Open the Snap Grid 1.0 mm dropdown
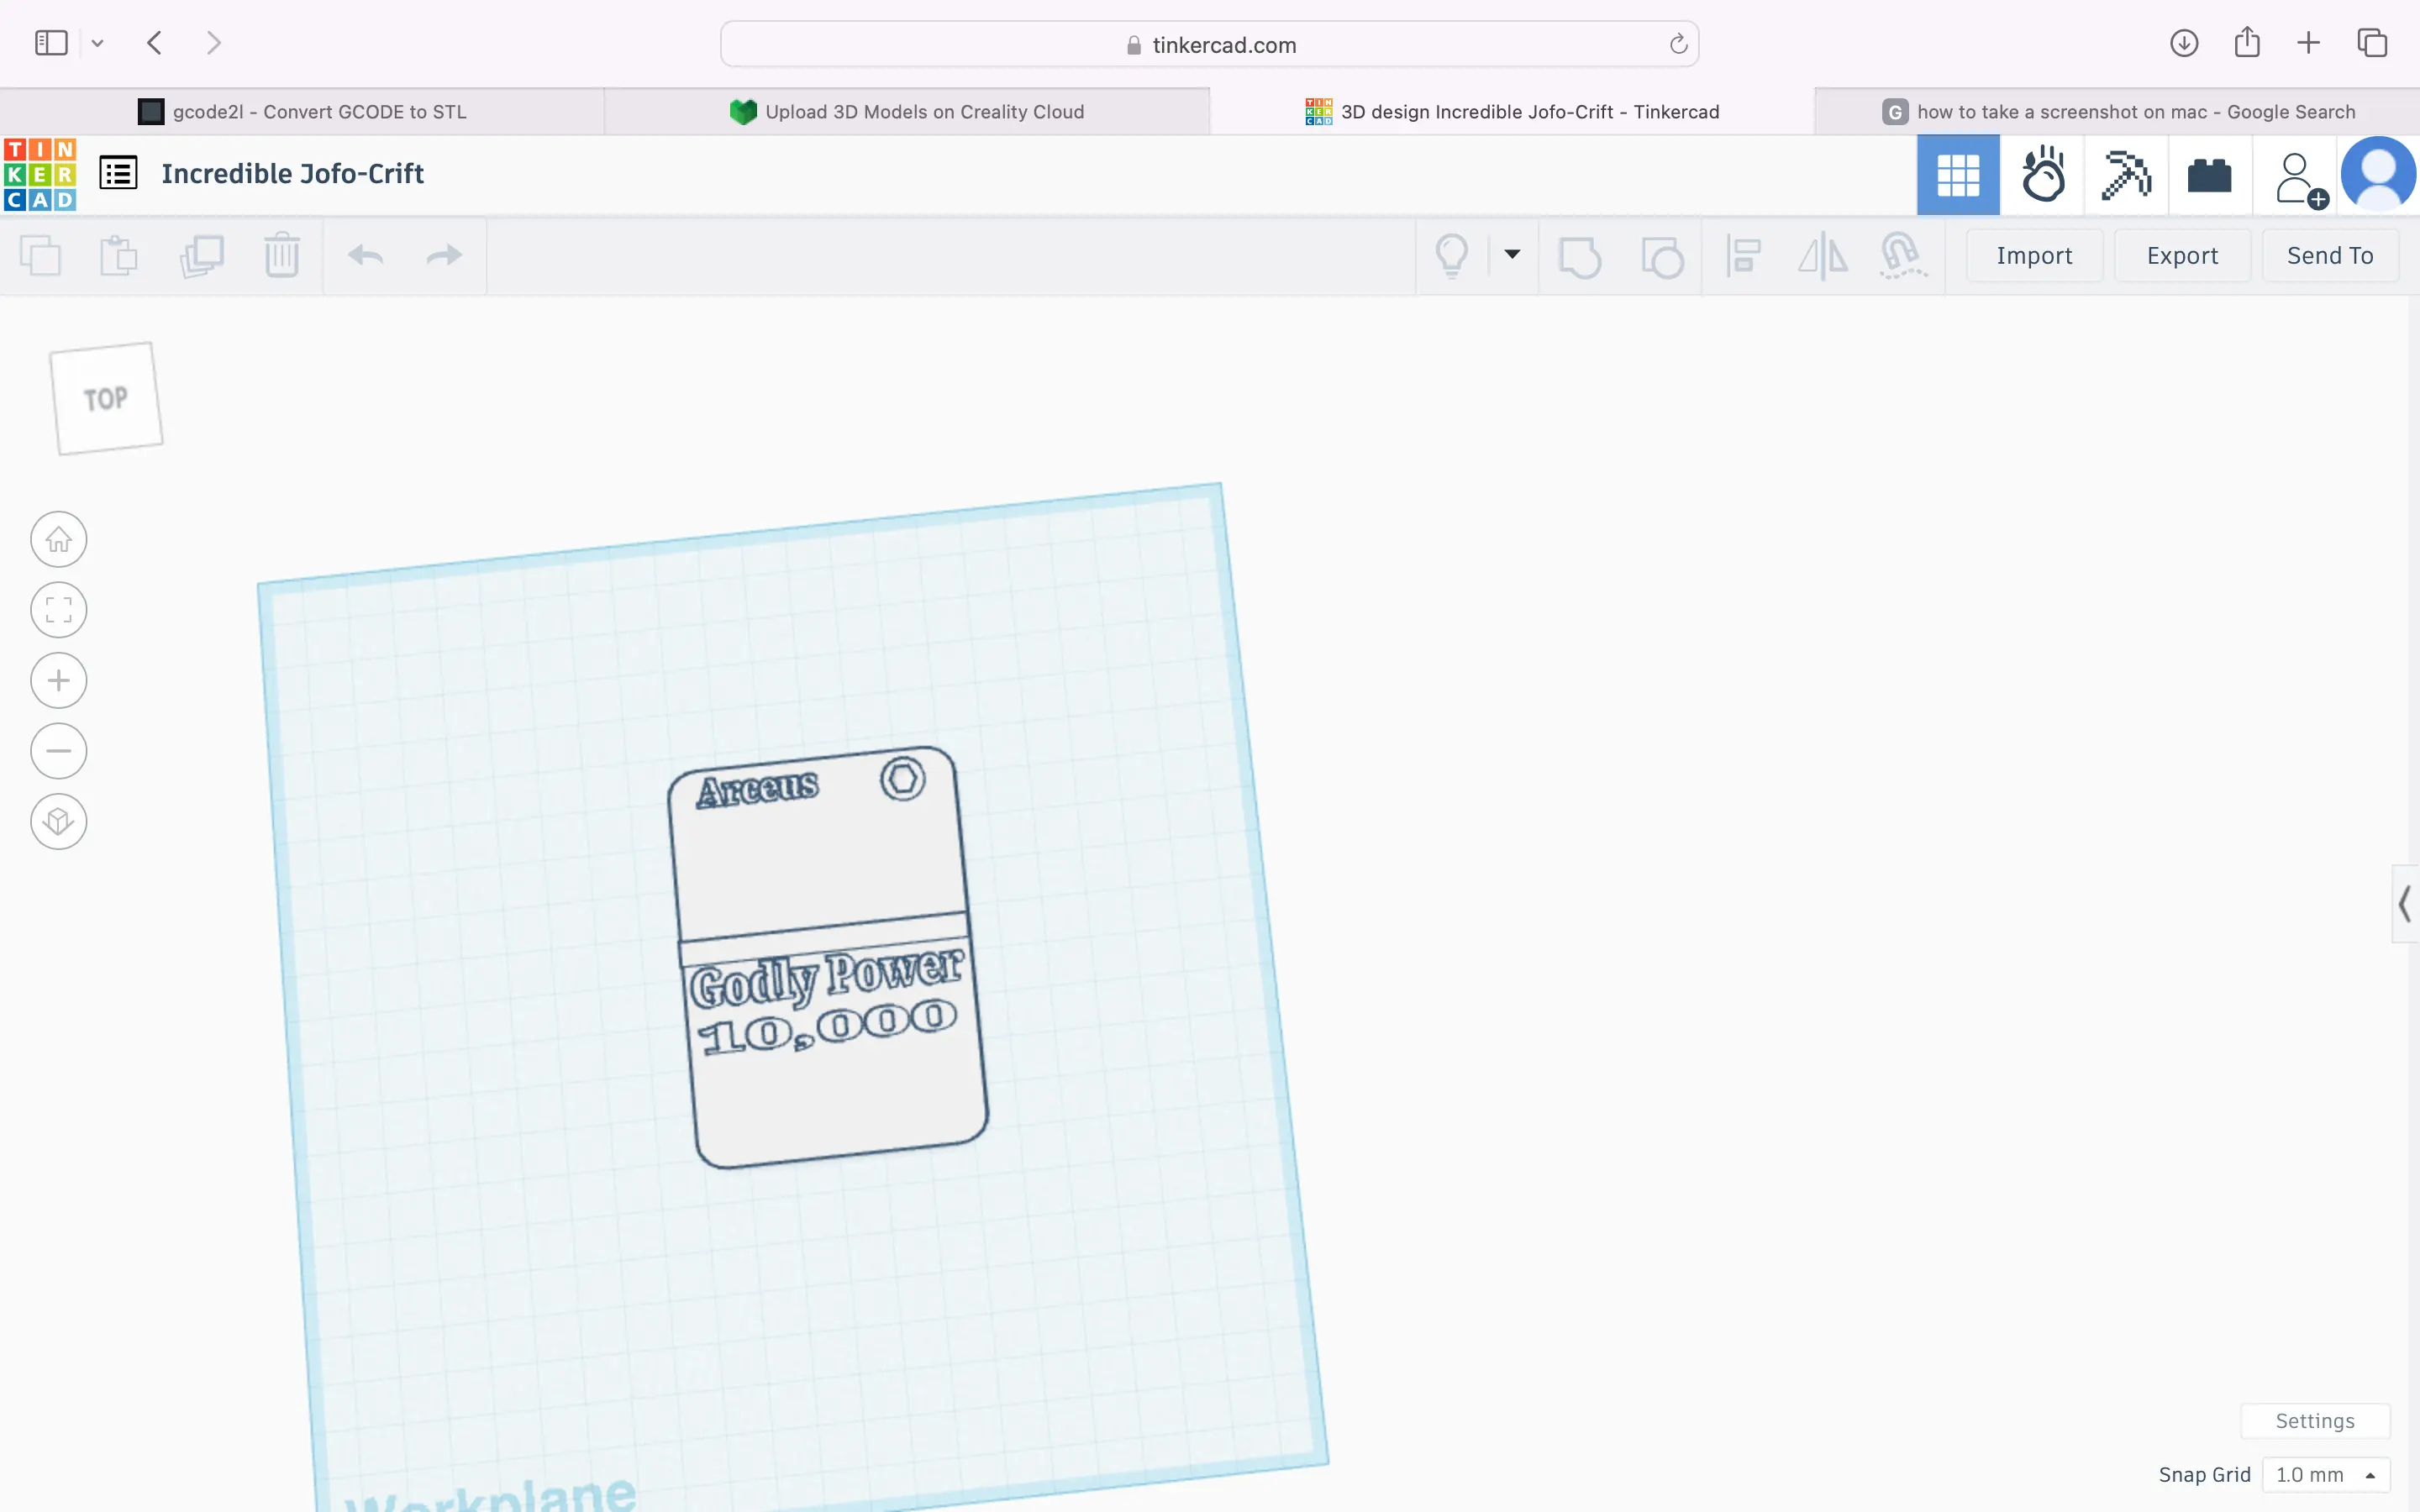 coord(2326,1475)
